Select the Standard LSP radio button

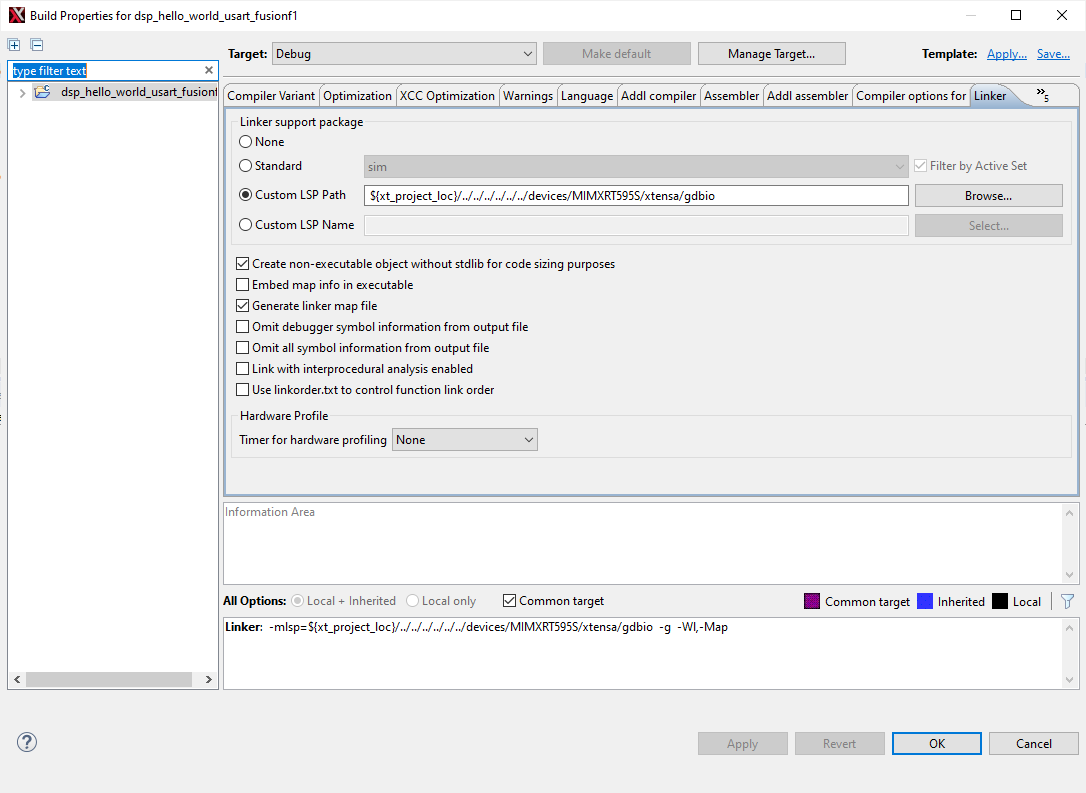coord(246,166)
